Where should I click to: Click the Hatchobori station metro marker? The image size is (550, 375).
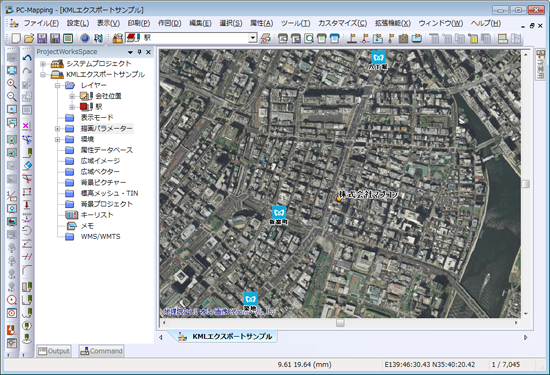point(378,57)
